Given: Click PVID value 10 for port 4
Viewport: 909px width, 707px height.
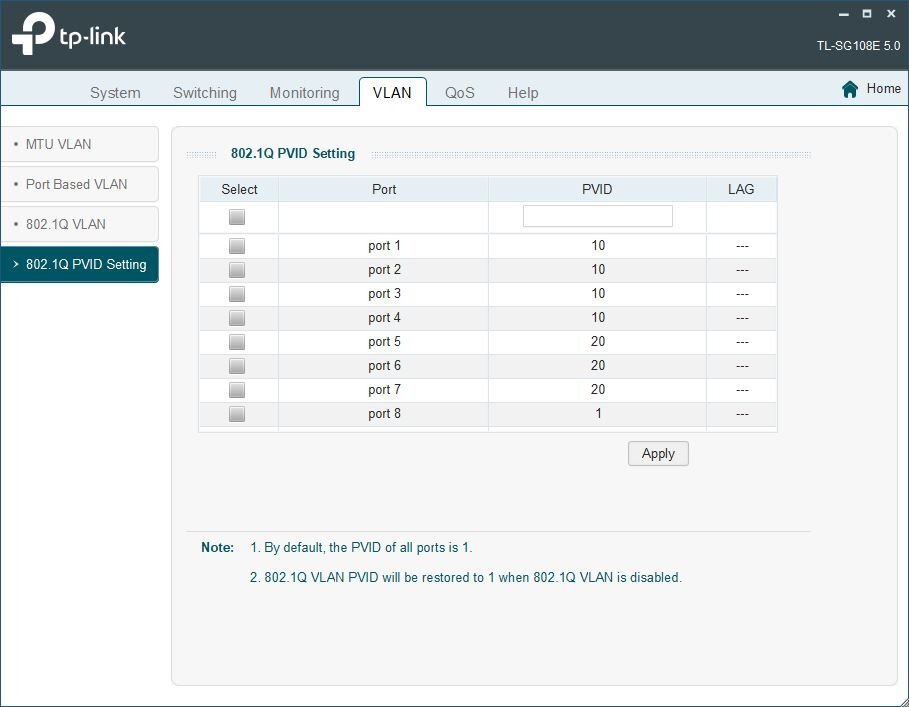Looking at the screenshot, I should [x=598, y=318].
